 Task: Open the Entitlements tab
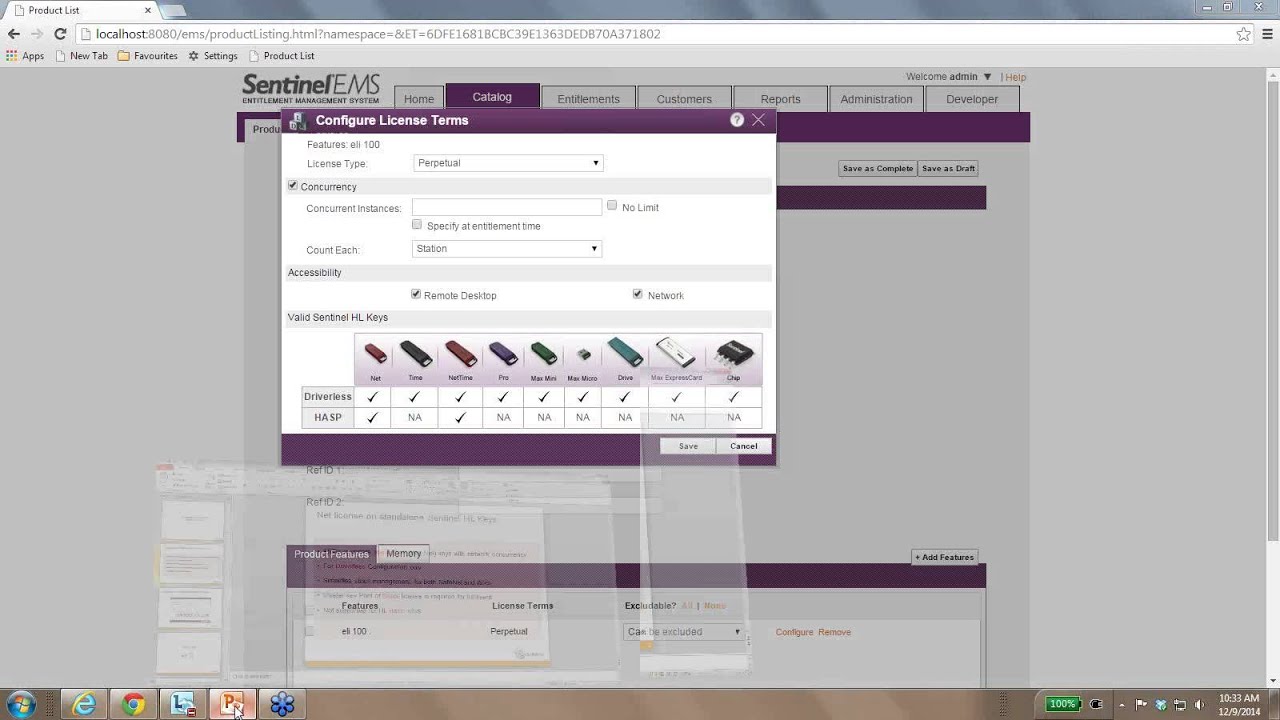(588, 99)
